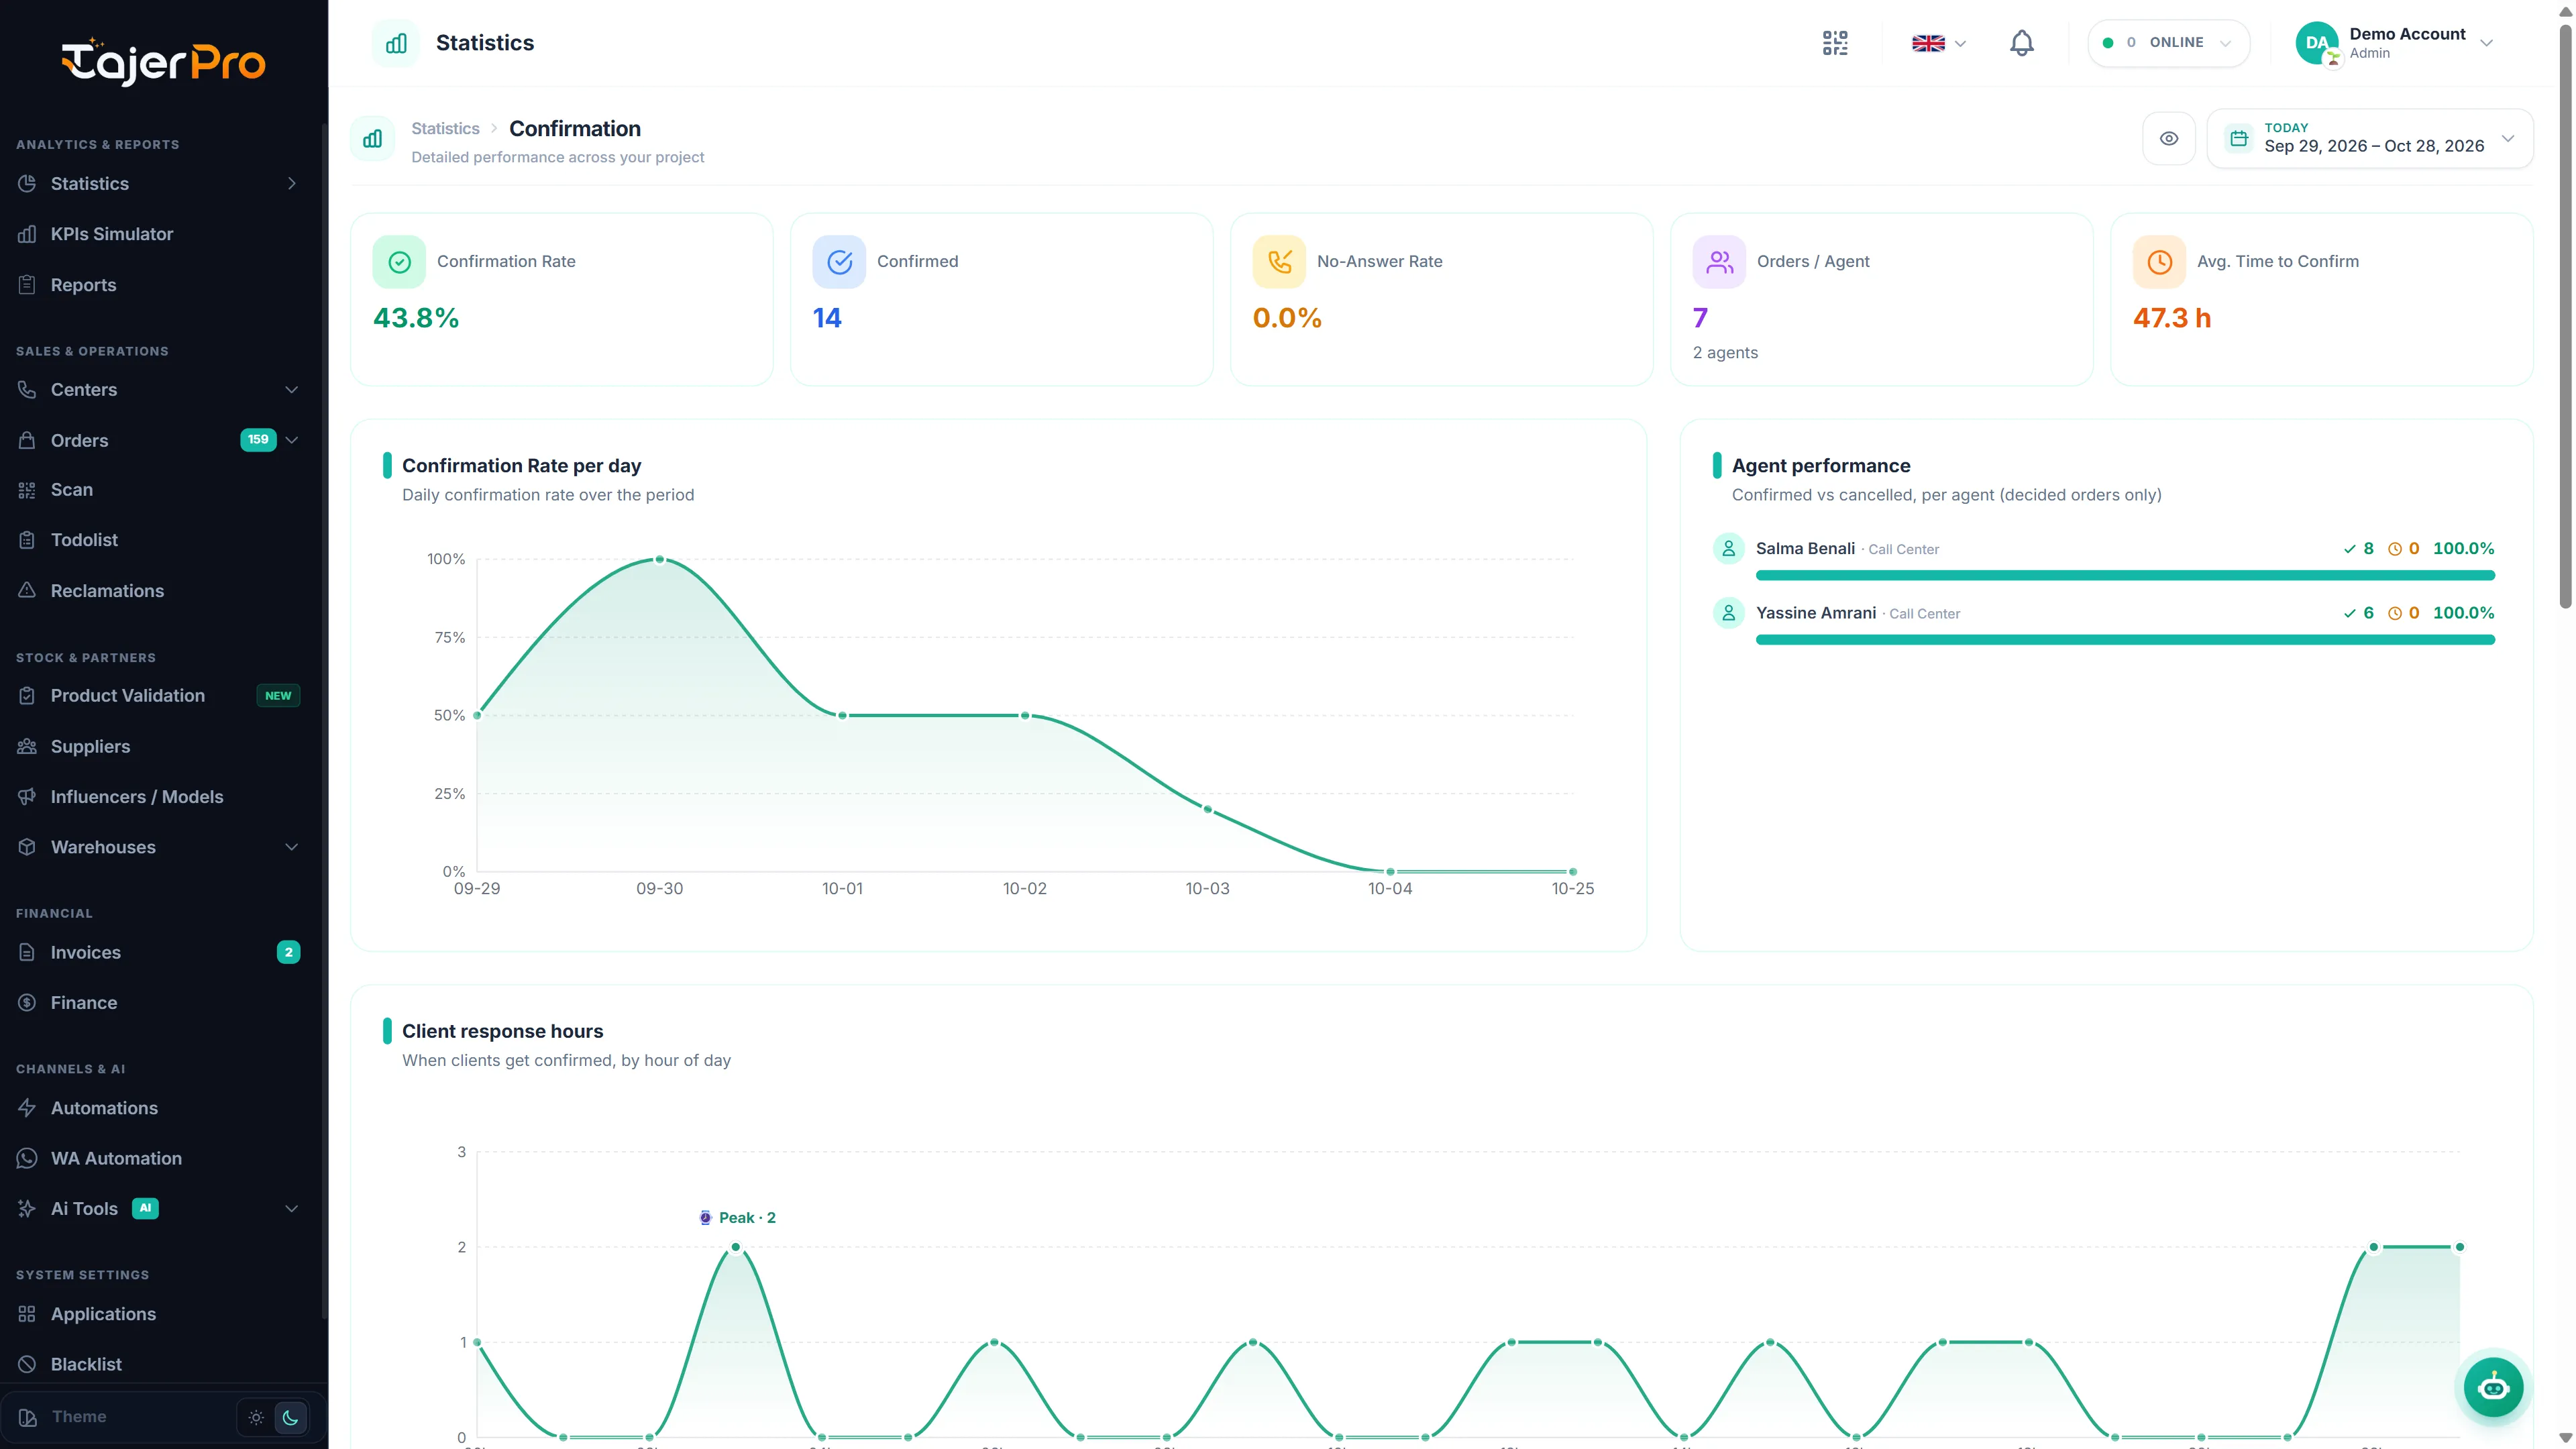Open the chatbot assistant bubble
The height and width of the screenshot is (1449, 2576).
pos(2493,1387)
